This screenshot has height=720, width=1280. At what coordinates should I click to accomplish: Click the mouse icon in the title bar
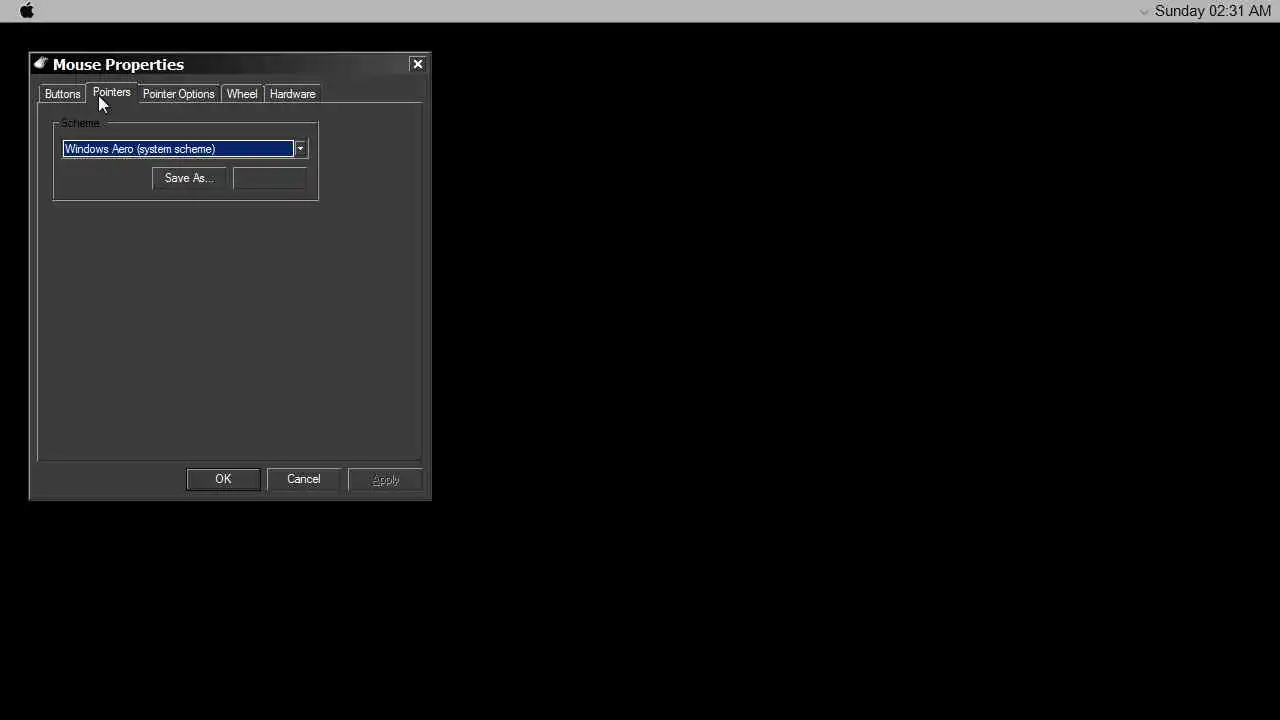[x=41, y=64]
